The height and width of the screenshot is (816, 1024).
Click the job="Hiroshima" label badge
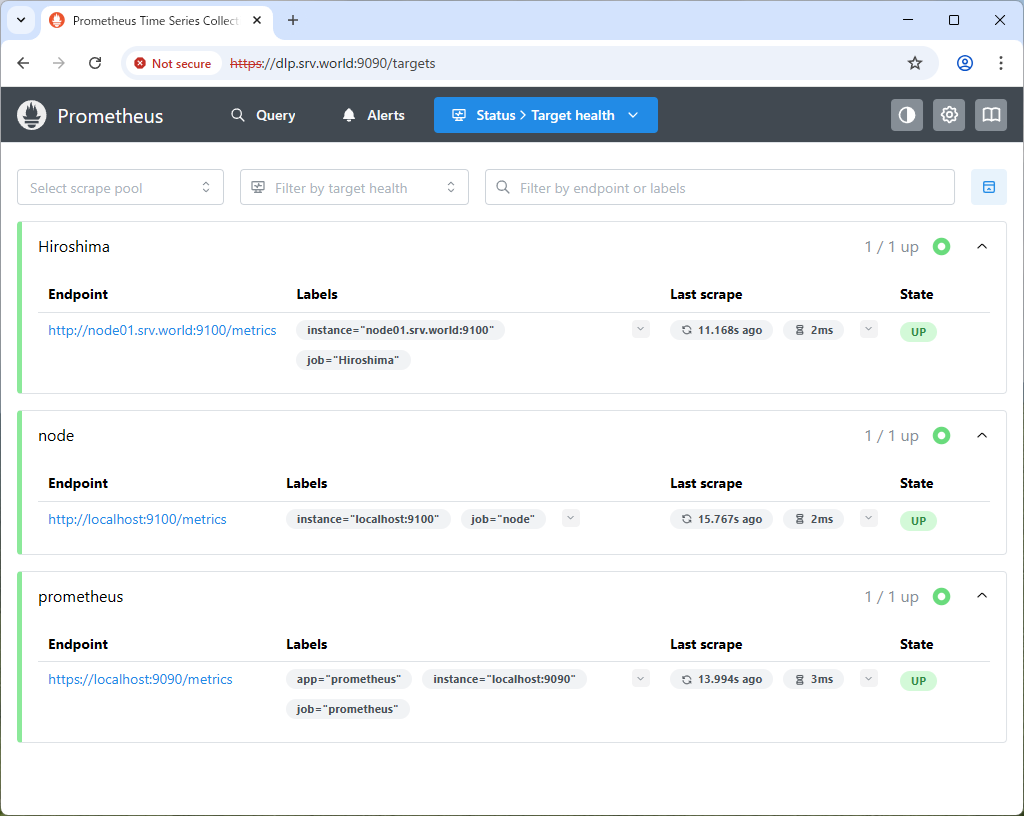click(353, 360)
